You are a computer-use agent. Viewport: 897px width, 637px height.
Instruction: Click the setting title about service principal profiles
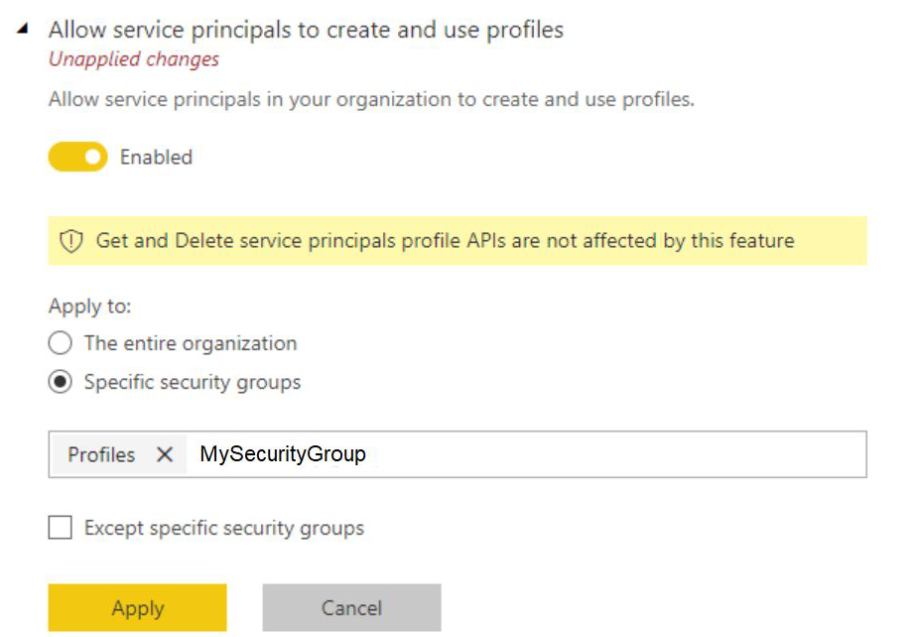[305, 30]
